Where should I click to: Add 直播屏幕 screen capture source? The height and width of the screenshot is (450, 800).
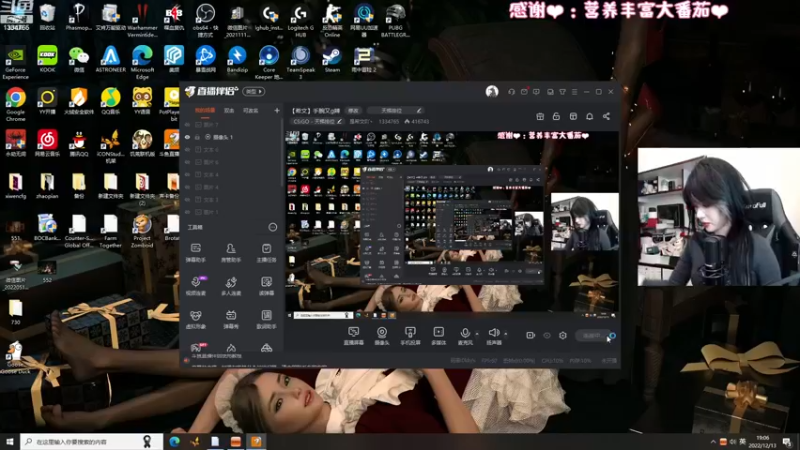[x=353, y=336]
